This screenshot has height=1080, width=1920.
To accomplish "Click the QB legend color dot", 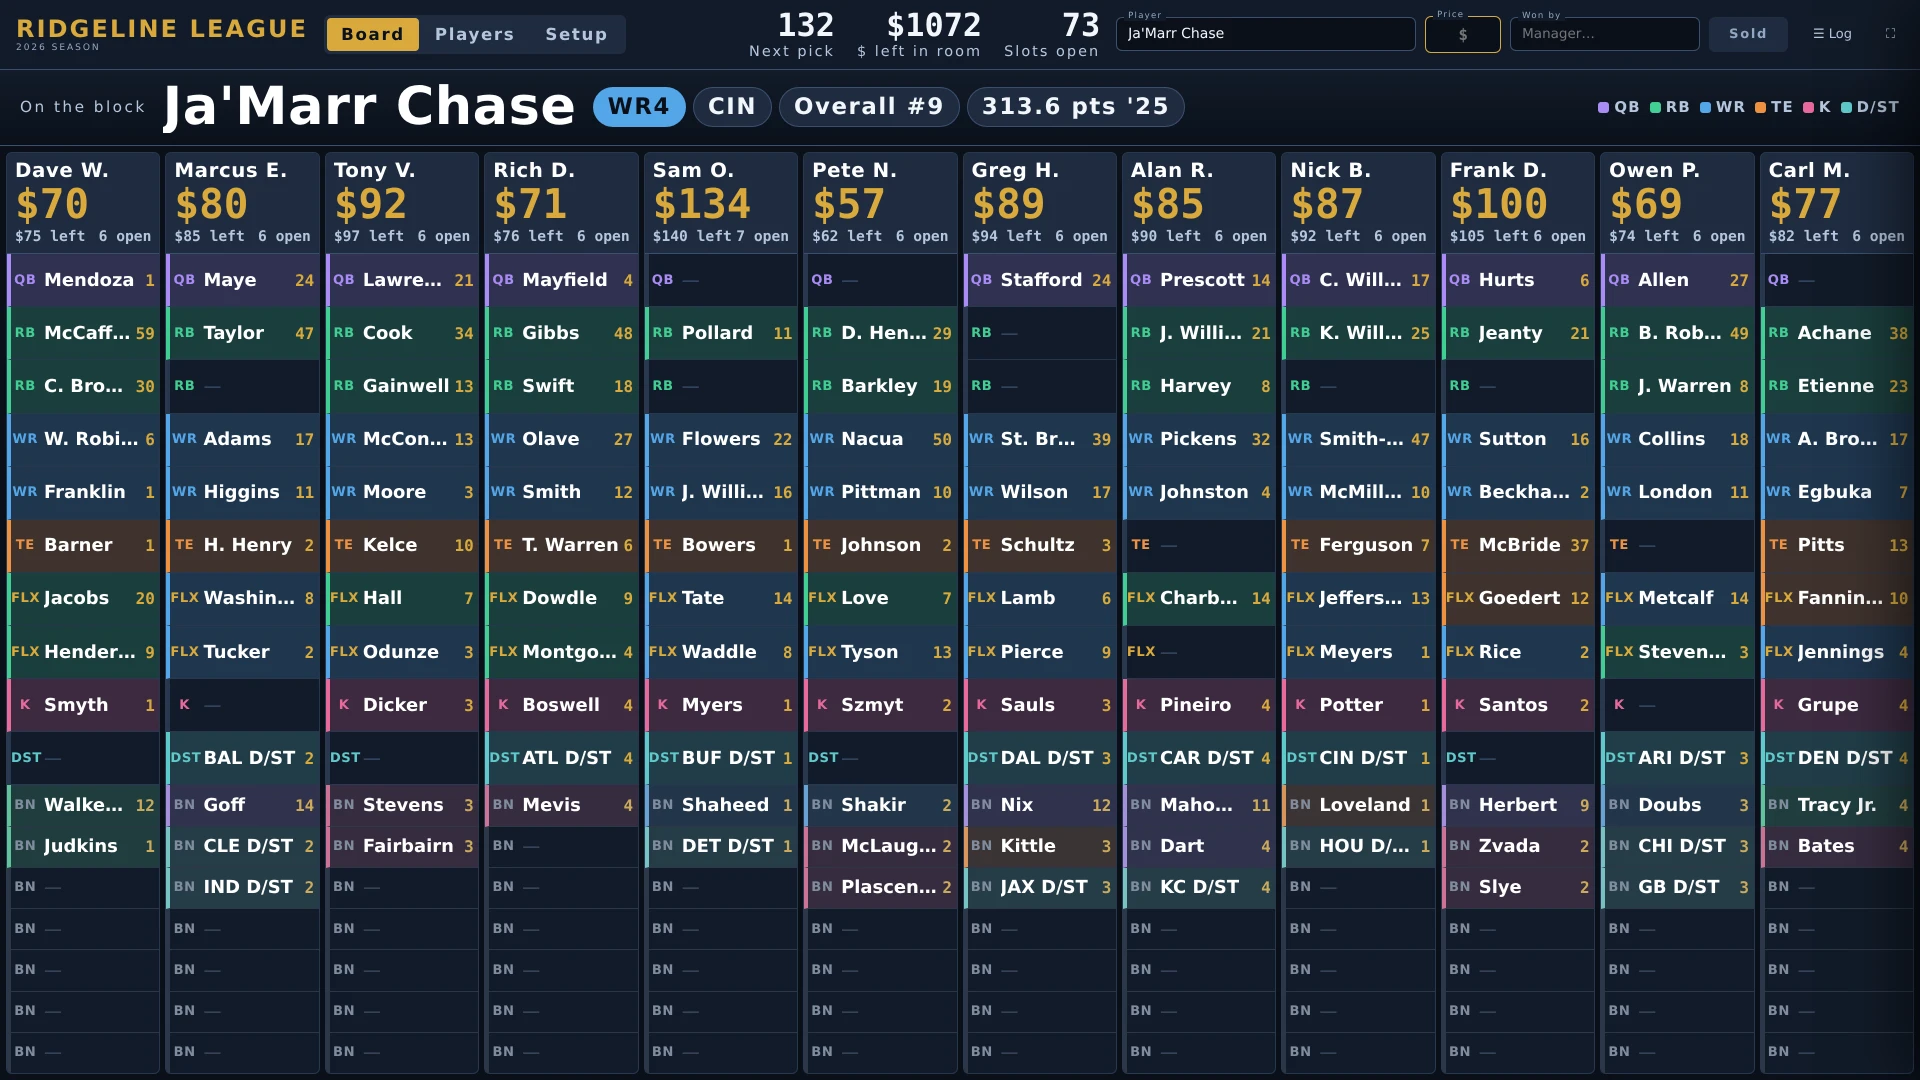I will pyautogui.click(x=1603, y=107).
